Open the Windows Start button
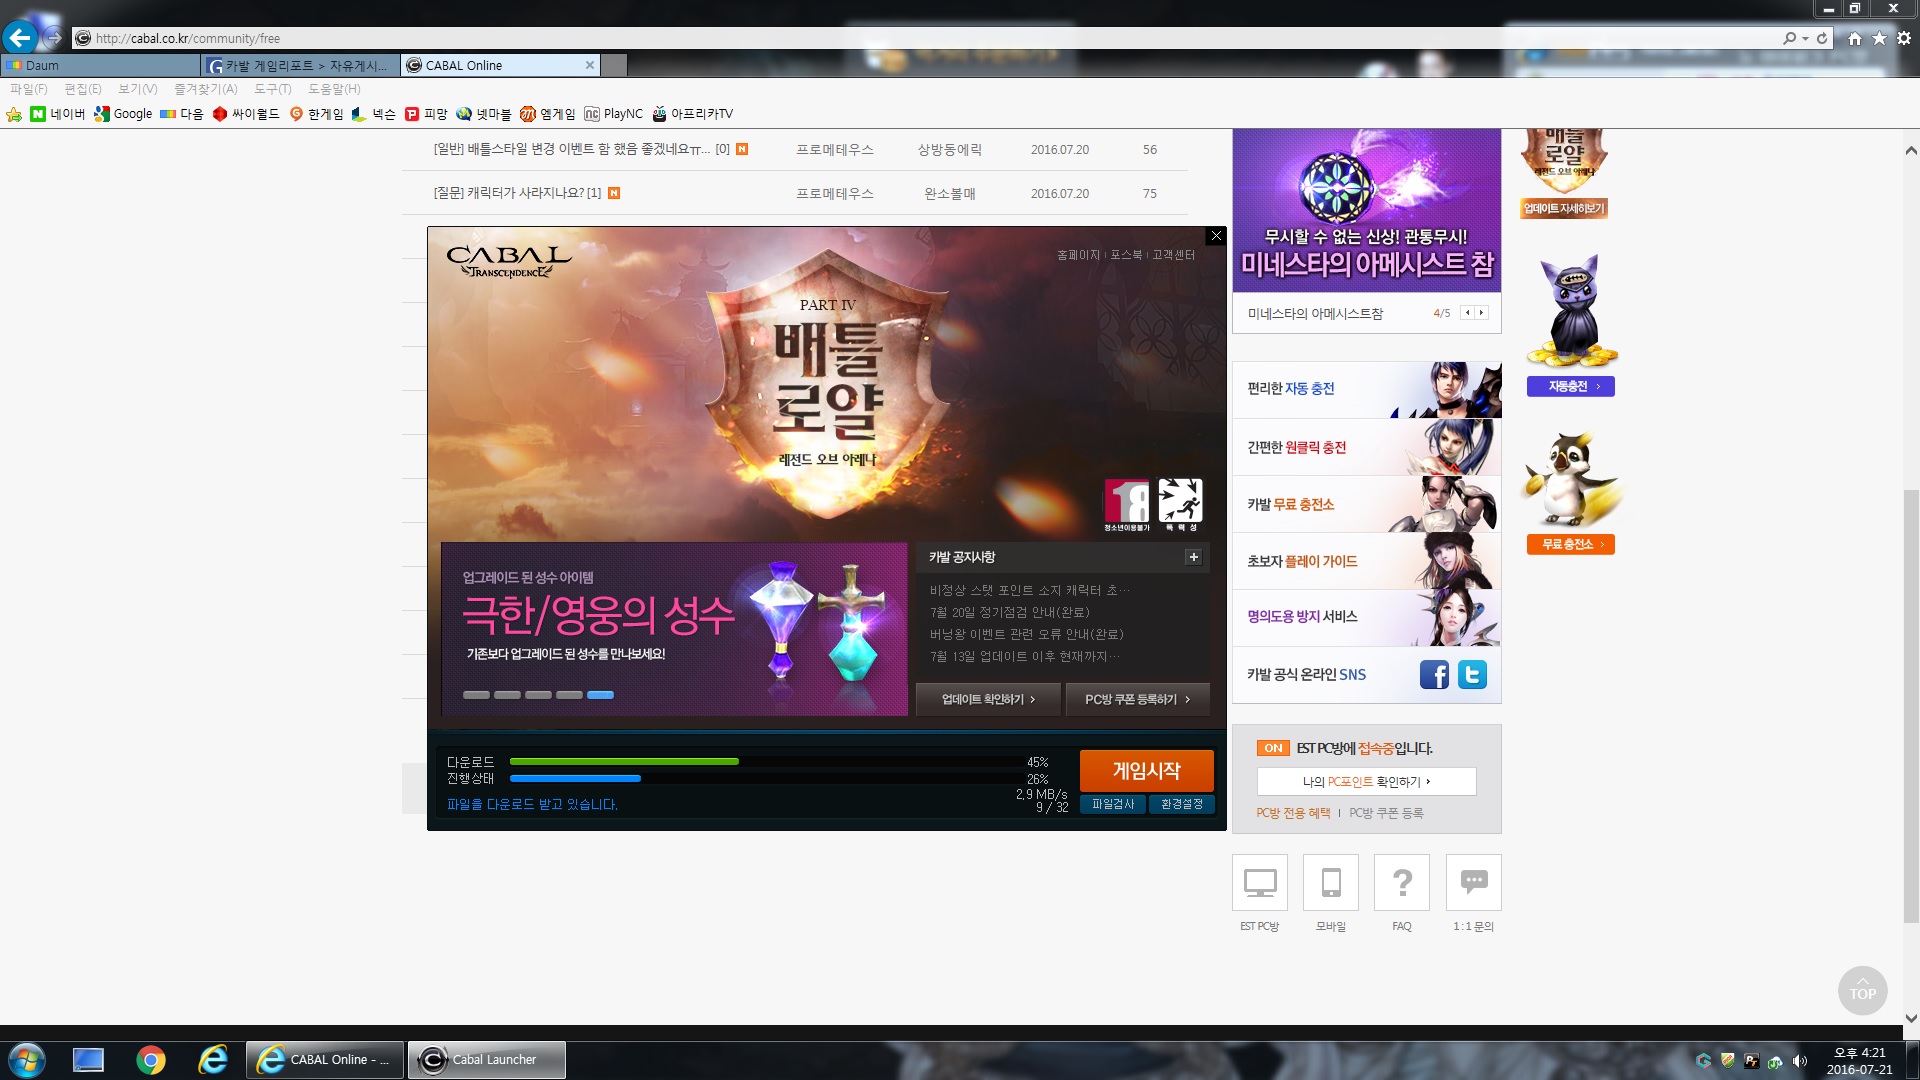The width and height of the screenshot is (1920, 1080). point(27,1060)
